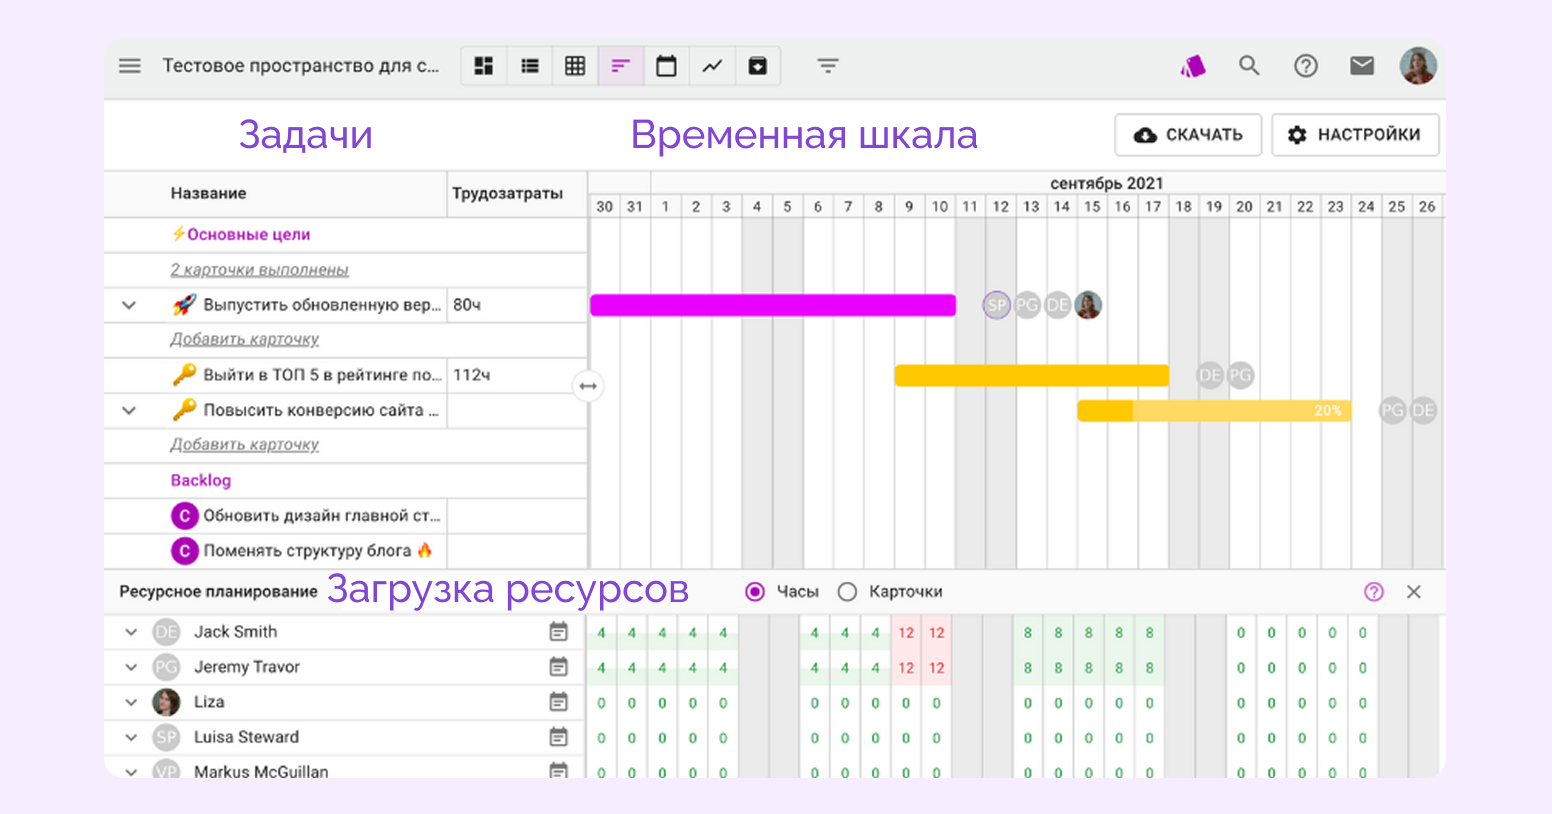Click the 'Трудозатраты' column header
This screenshot has height=814, width=1552.
tap(507, 193)
